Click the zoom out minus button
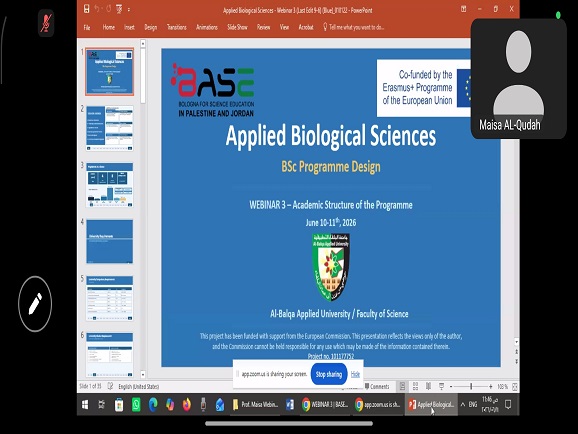578x434 pixels. click(x=451, y=386)
